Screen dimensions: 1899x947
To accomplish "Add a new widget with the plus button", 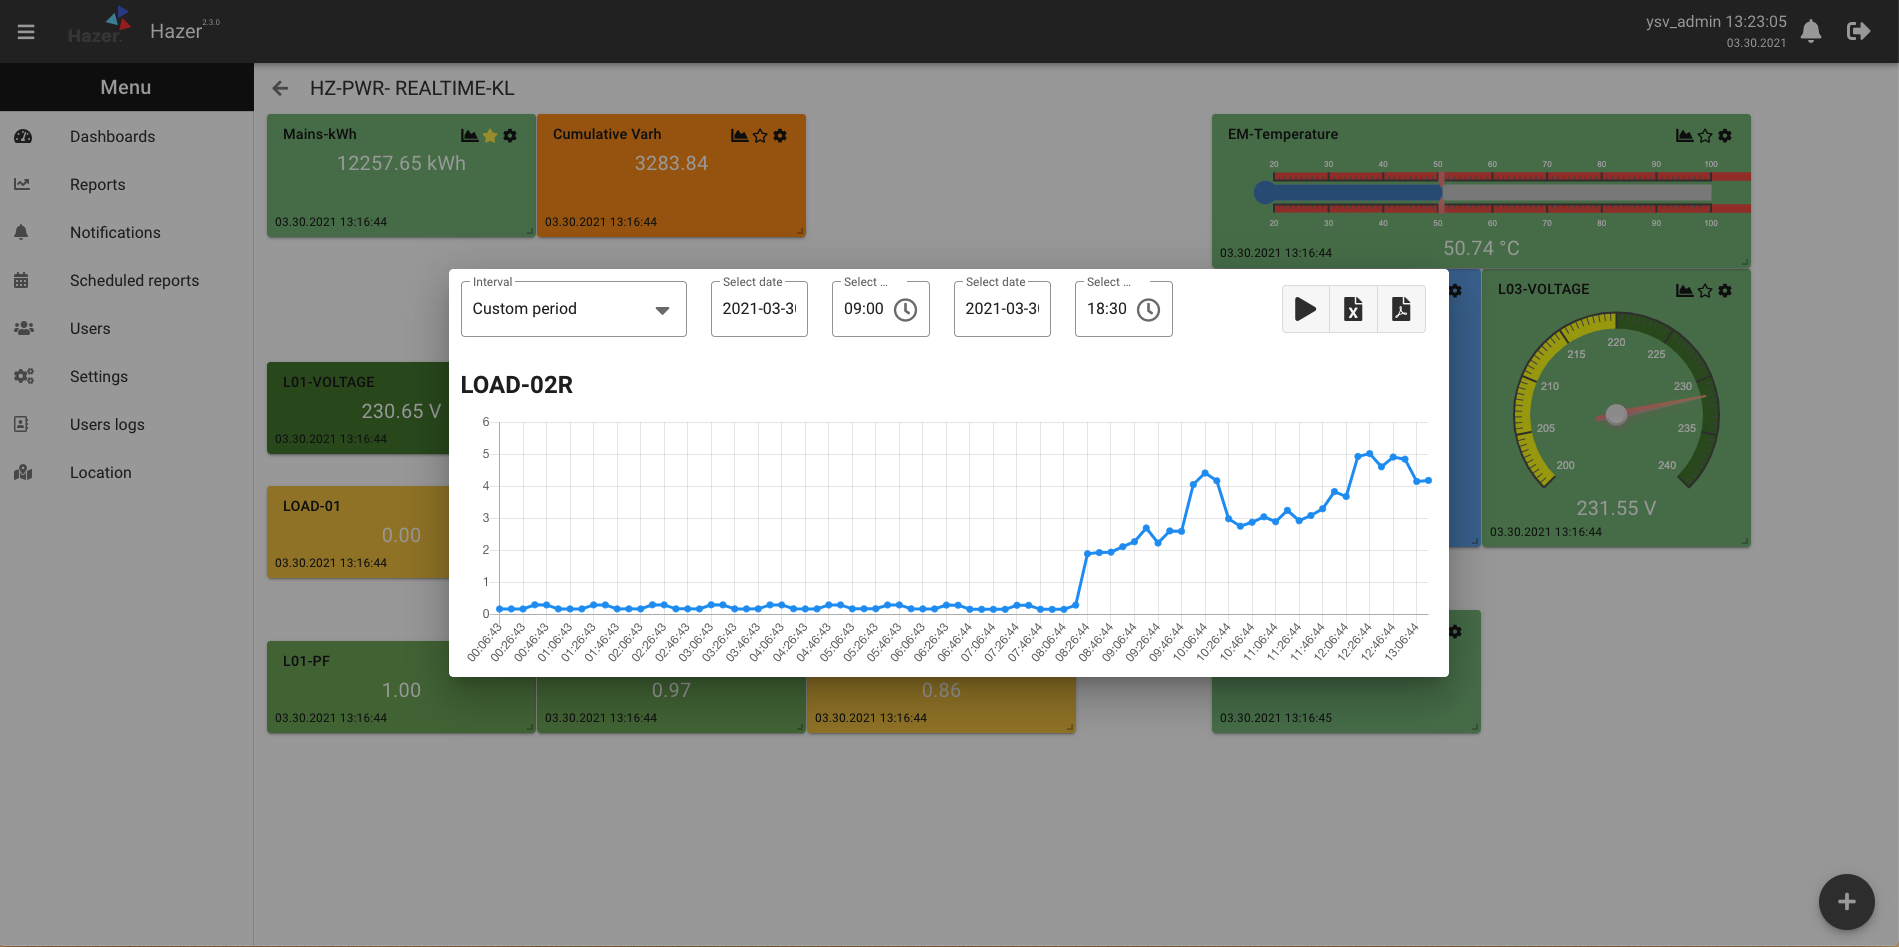I will 1846,902.
